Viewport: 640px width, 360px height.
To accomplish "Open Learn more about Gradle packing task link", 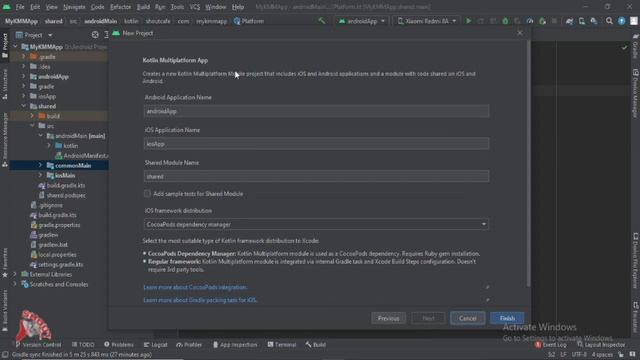I will pos(200,300).
